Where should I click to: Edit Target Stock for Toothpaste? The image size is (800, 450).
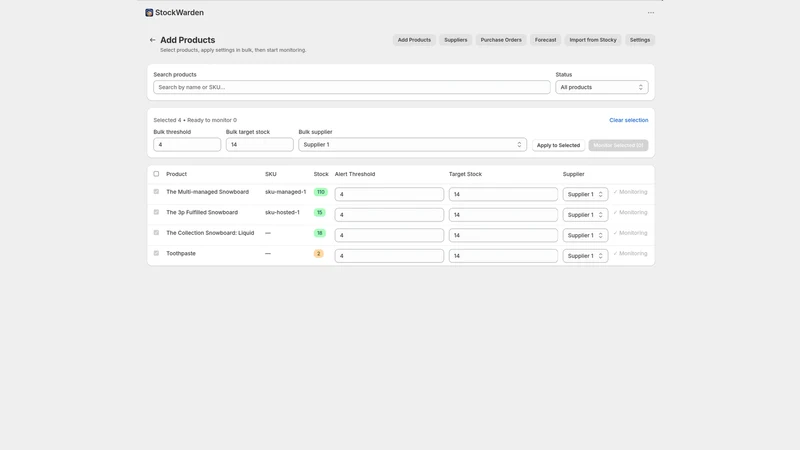coord(503,256)
